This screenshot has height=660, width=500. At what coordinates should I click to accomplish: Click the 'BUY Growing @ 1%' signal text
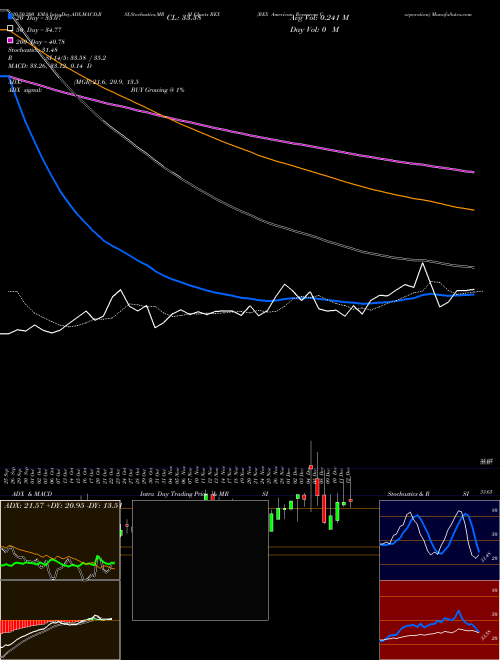(157, 90)
